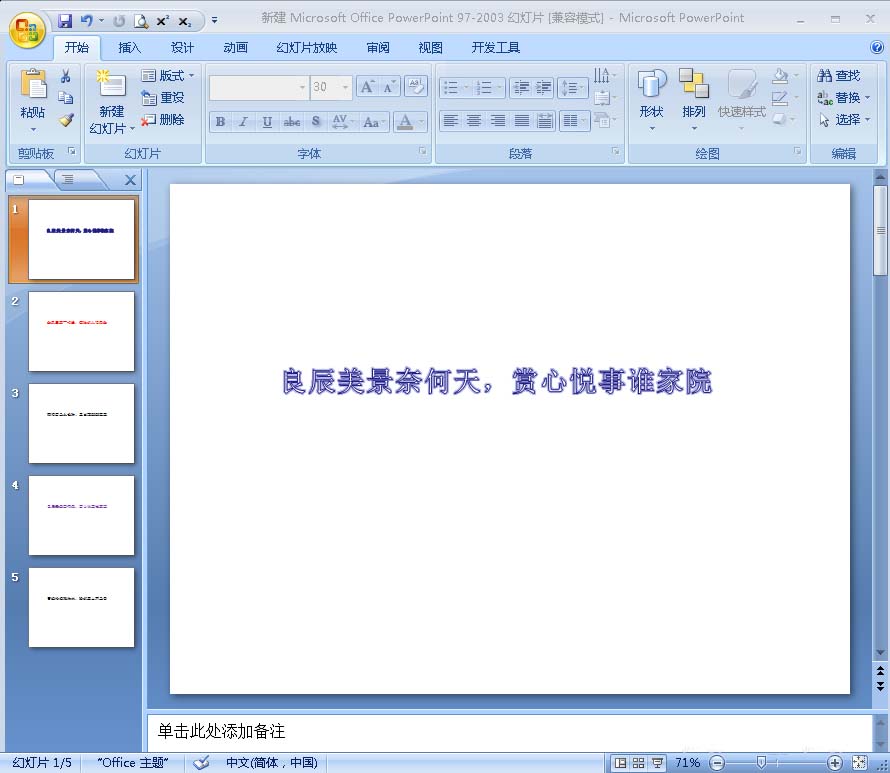Screen dimensions: 890x773
Task: Open the Shapes (形状) gallery
Action: click(652, 99)
